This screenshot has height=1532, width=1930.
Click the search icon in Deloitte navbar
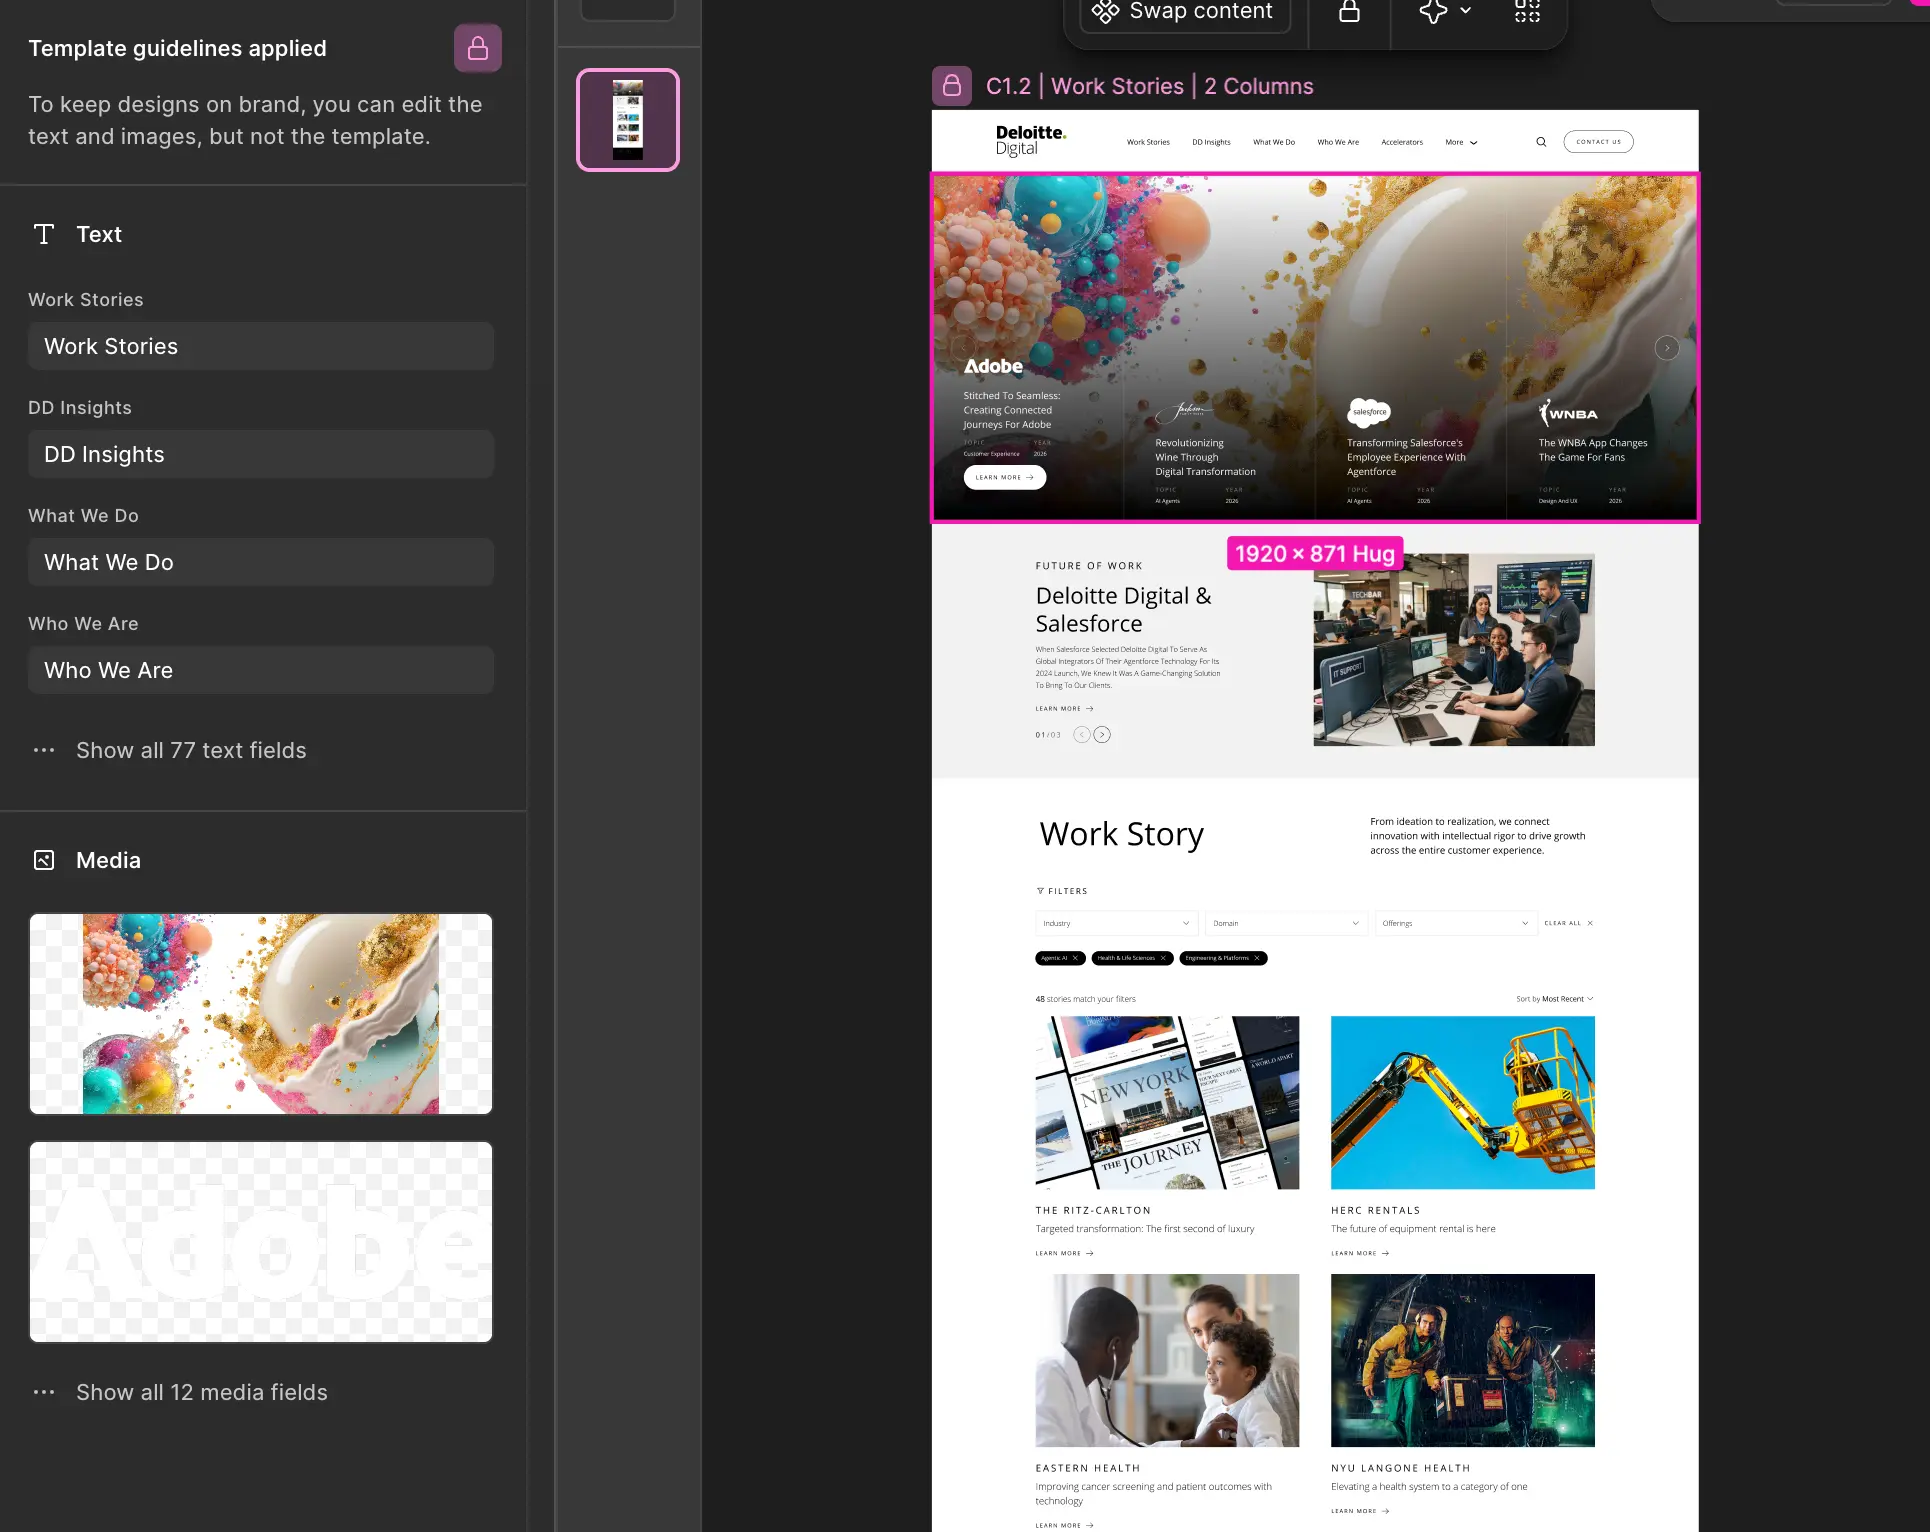click(1541, 142)
